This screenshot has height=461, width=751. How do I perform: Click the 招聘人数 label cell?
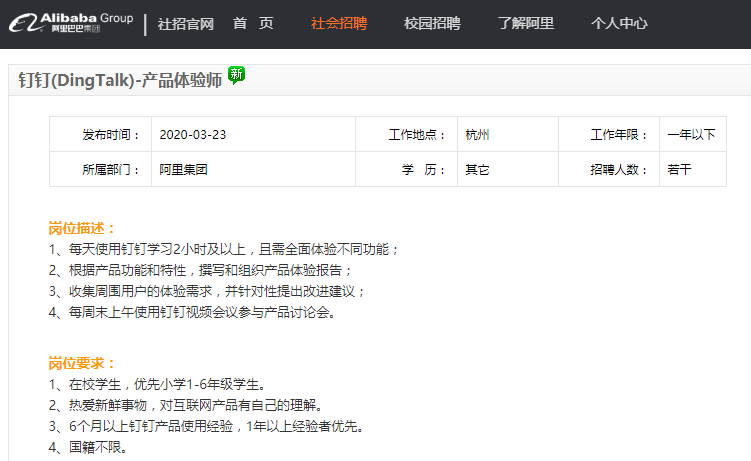click(609, 169)
